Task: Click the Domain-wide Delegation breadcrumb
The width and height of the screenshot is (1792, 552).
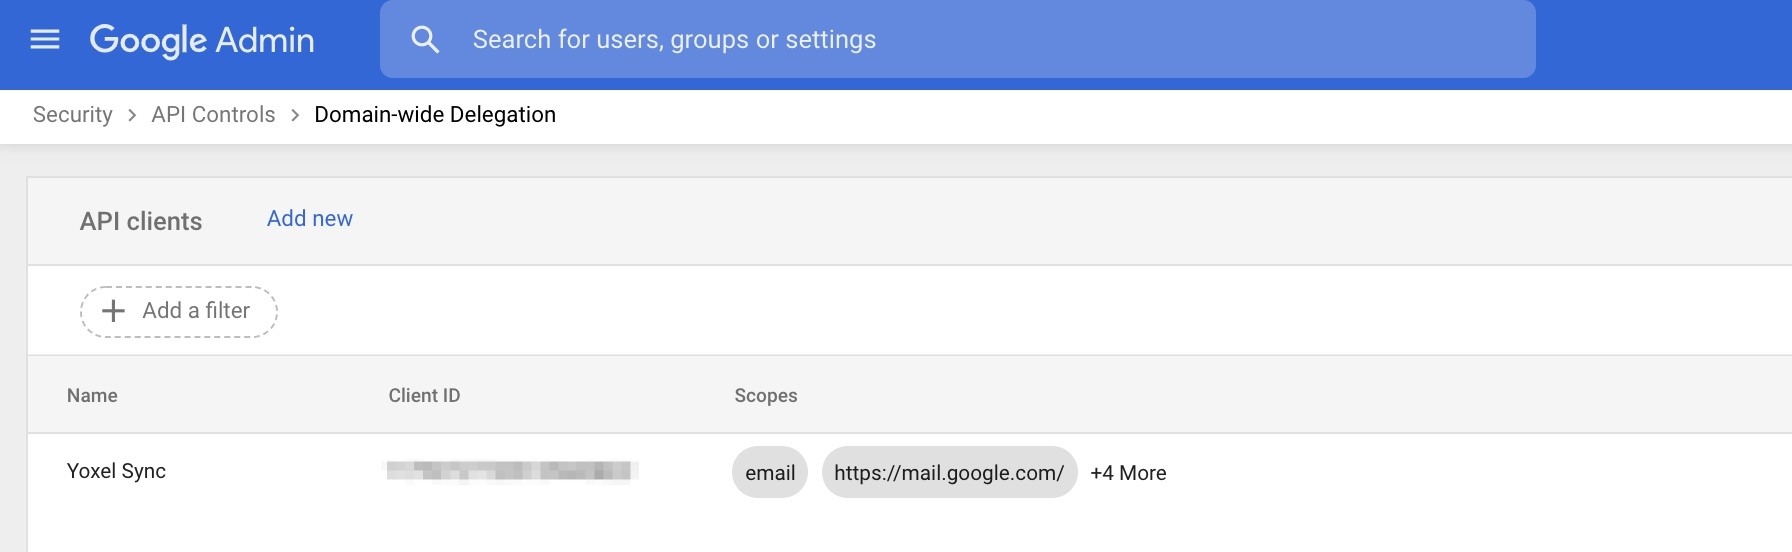Action: (x=435, y=115)
